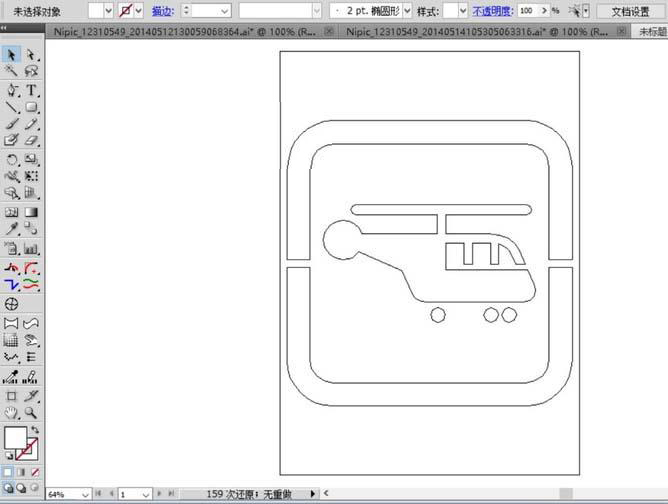
Task: Open the fill color dropdown in control bar
Action: [108, 11]
